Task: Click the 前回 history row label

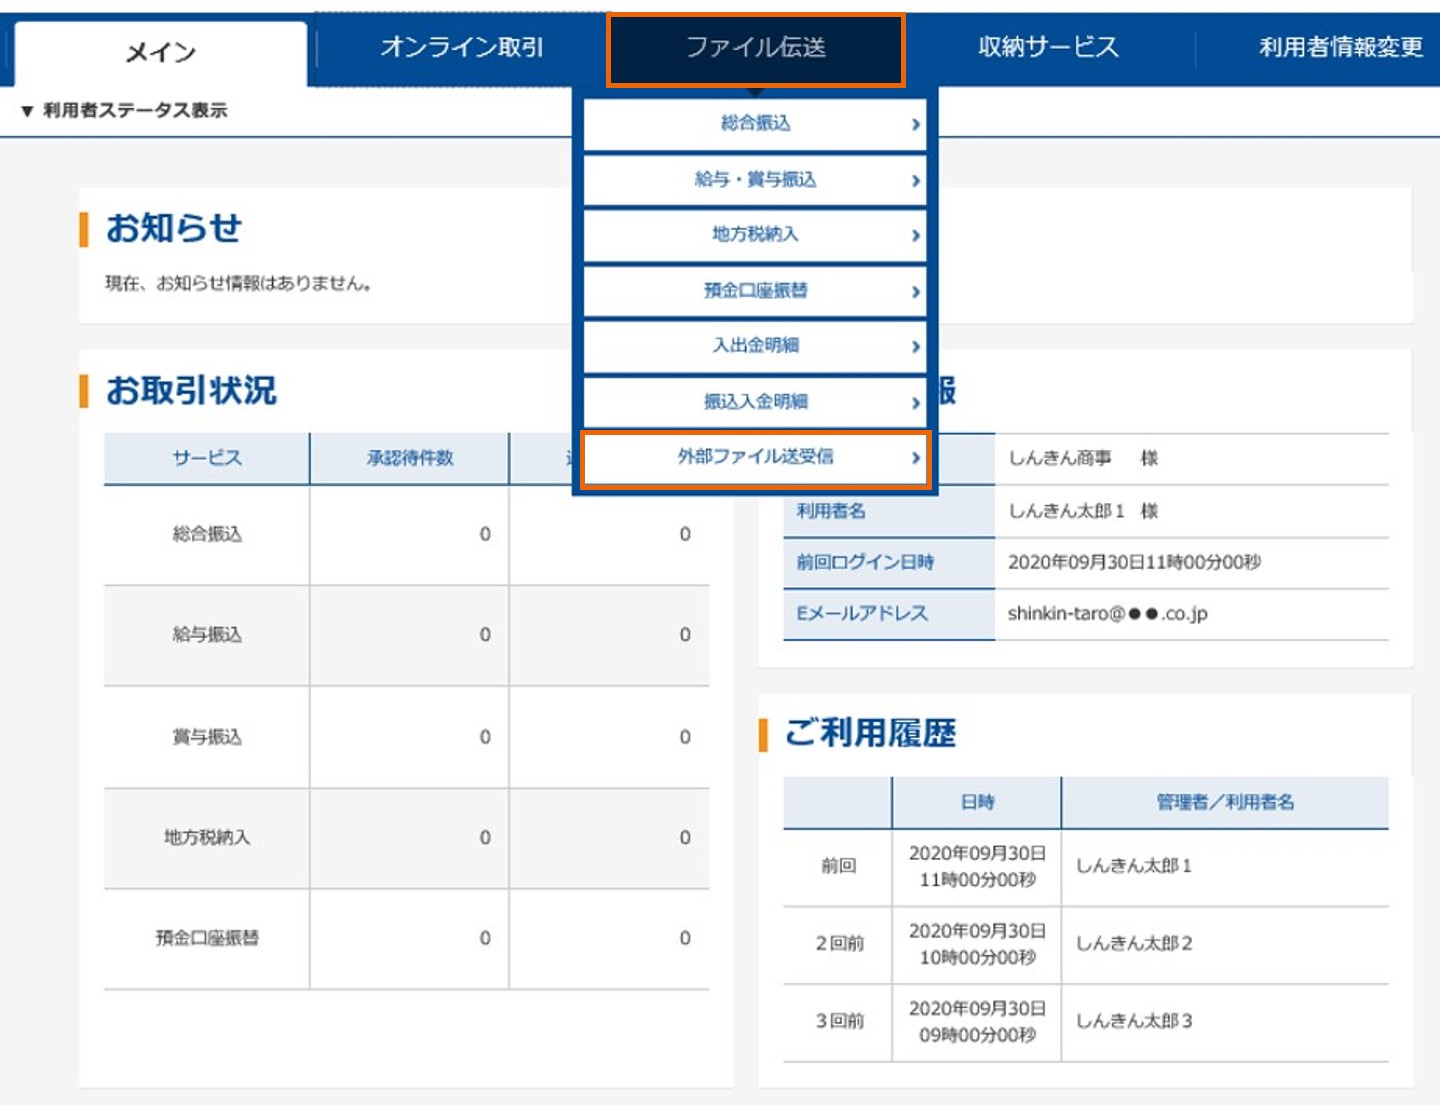Action: click(x=838, y=866)
